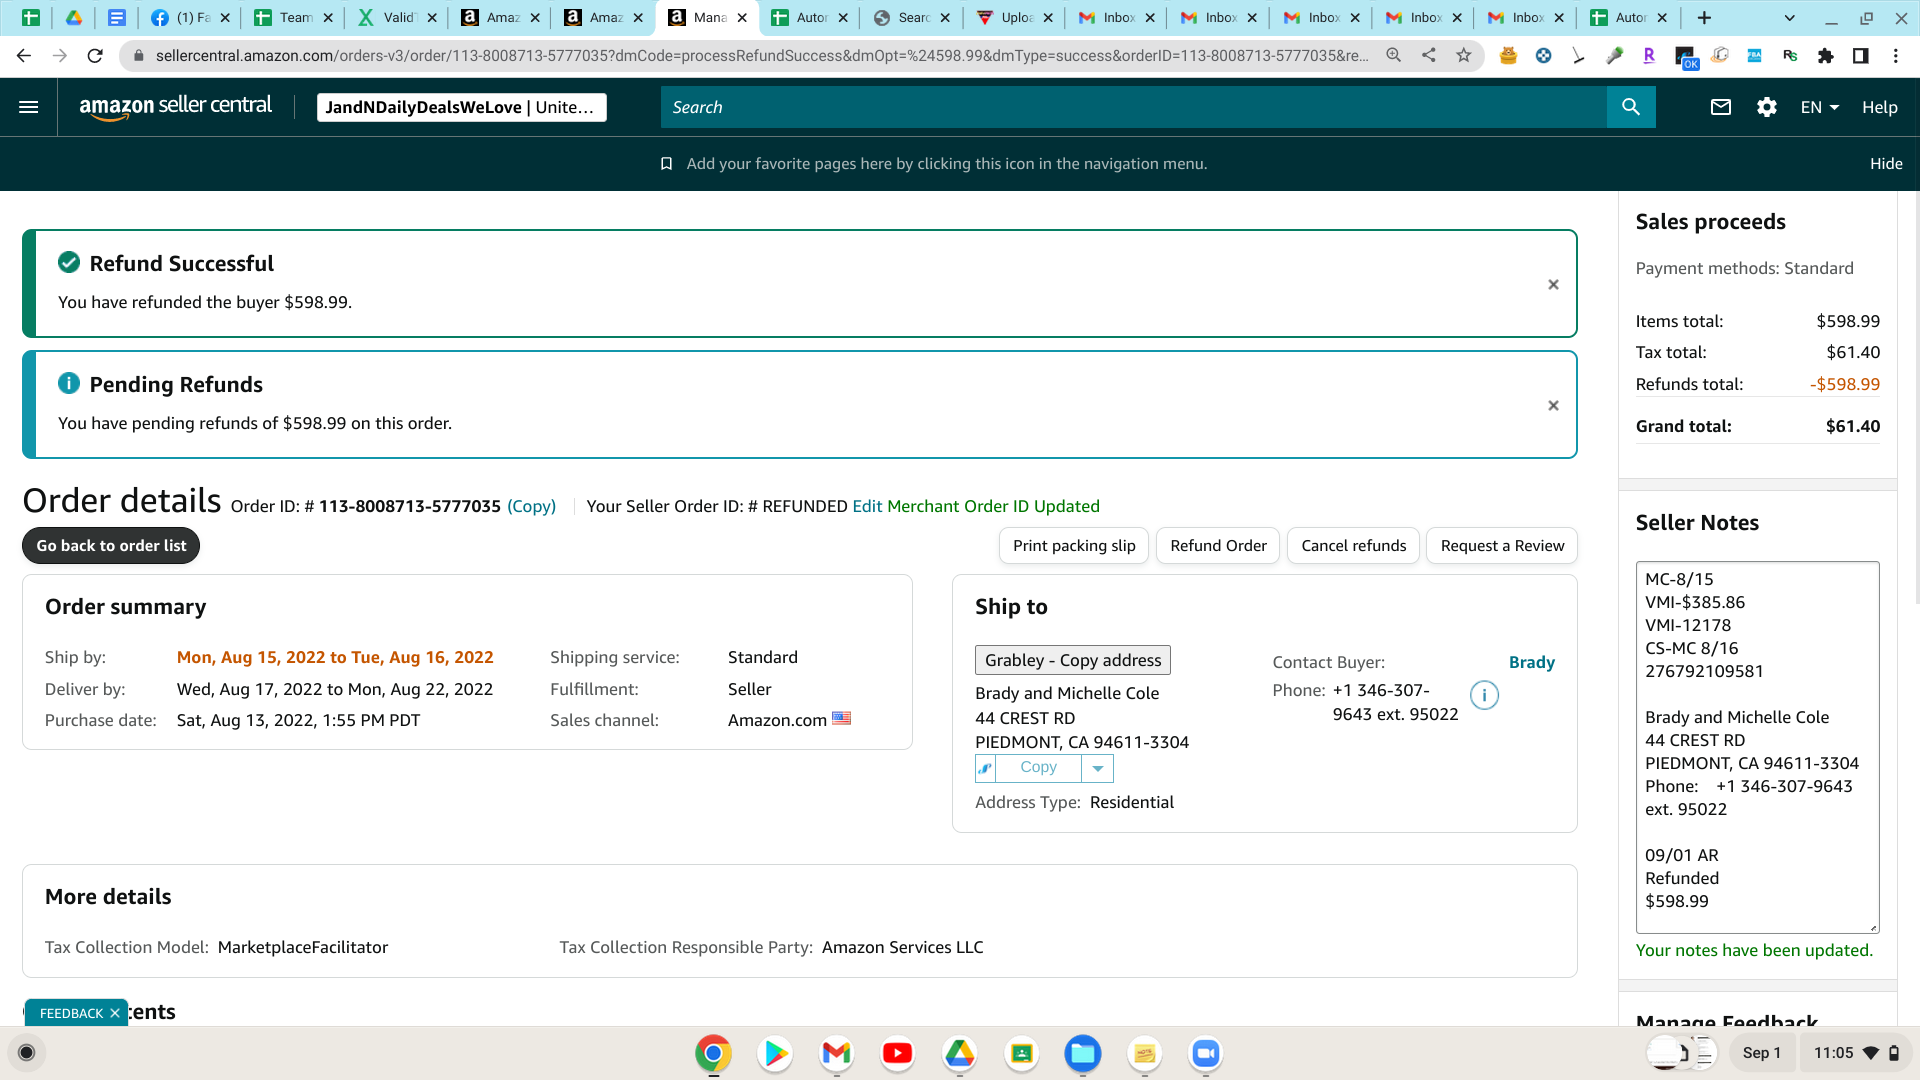Click the blue wheel extension icon

[x=1544, y=56]
